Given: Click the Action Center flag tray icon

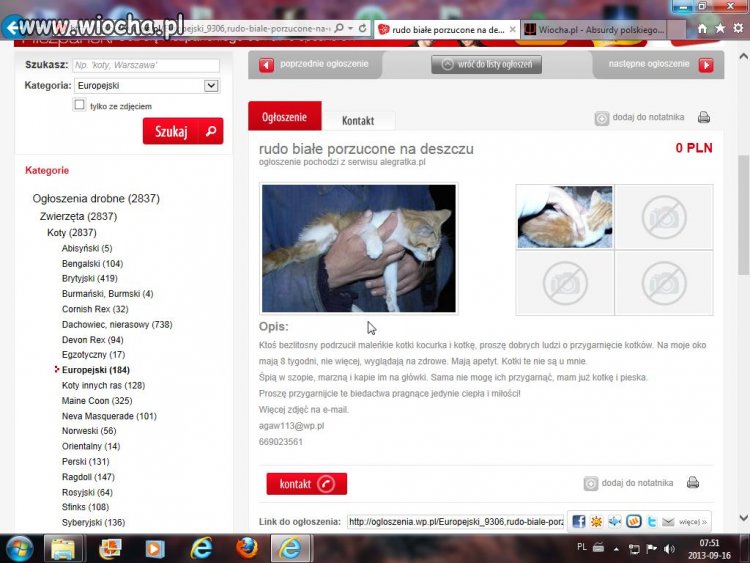Looking at the screenshot, I should pos(651,549).
